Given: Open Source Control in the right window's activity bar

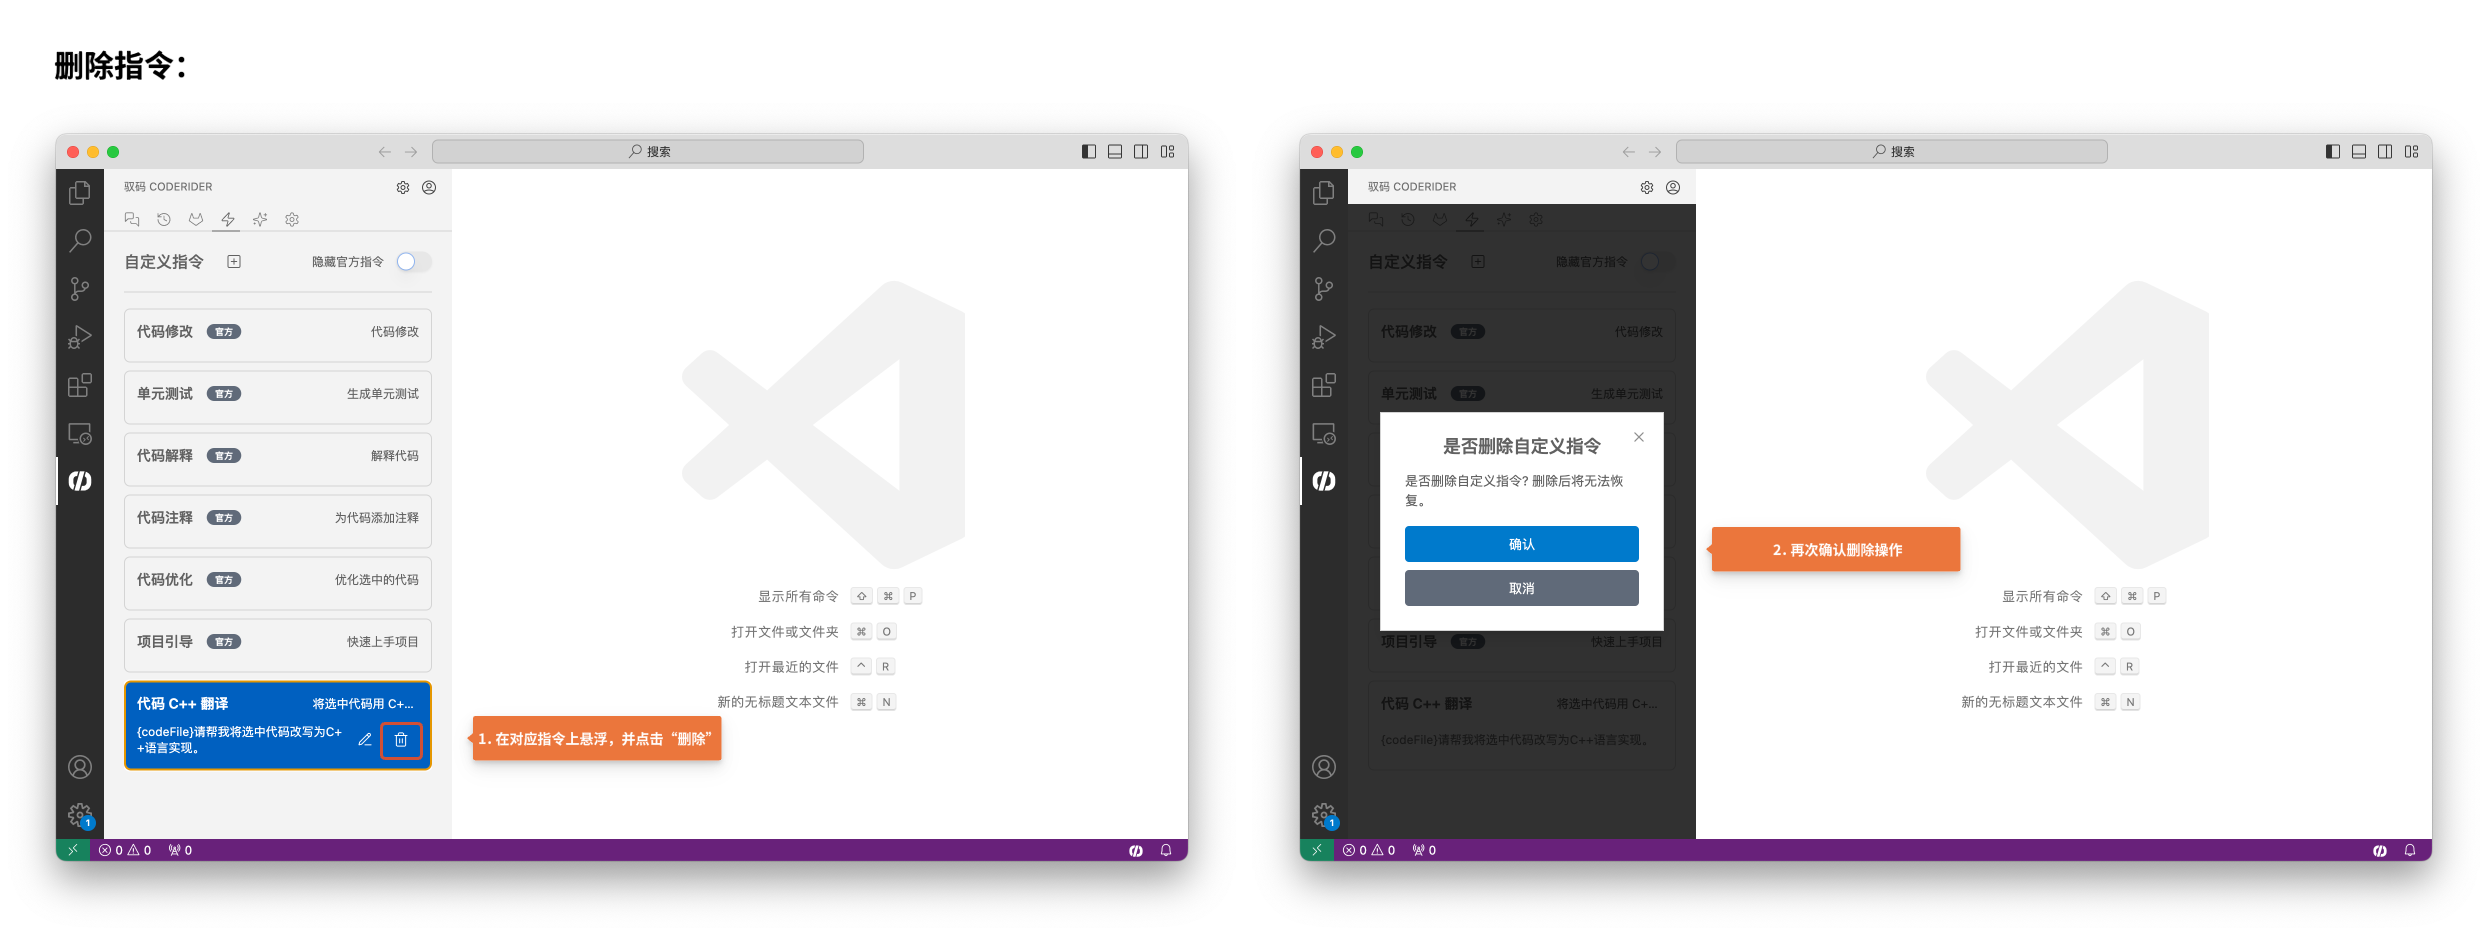Looking at the screenshot, I should point(1324,289).
